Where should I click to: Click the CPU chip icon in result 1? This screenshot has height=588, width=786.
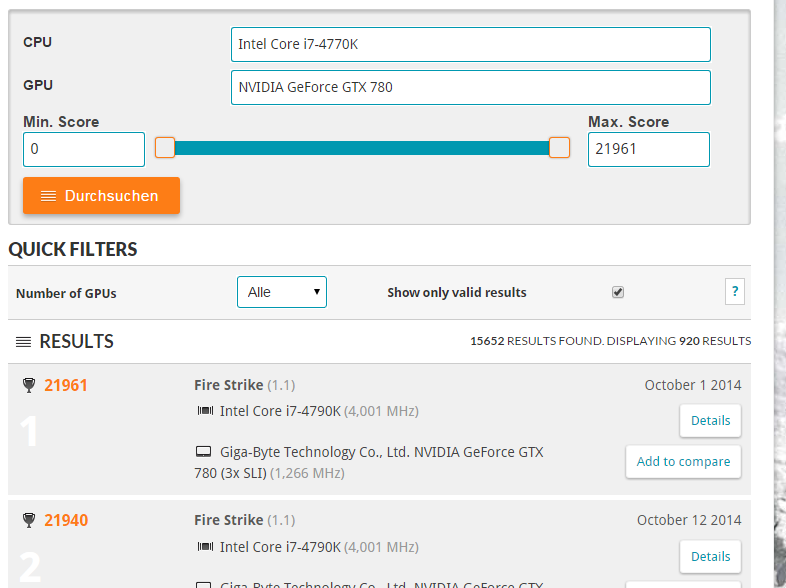[x=205, y=411]
